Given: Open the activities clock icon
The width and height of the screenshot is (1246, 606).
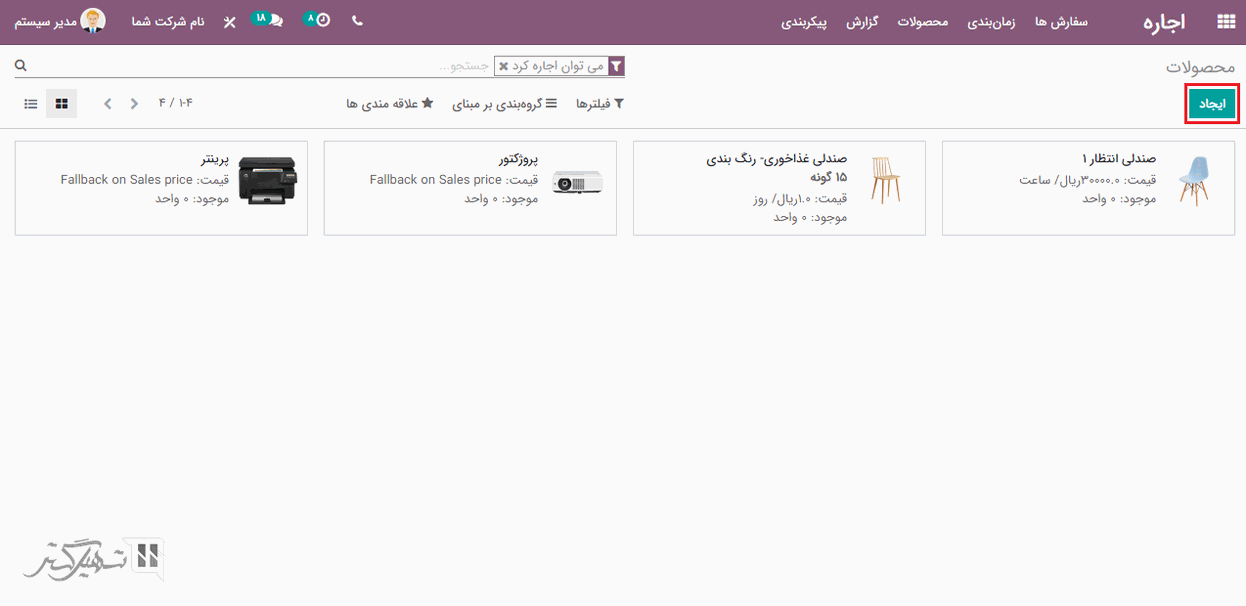Looking at the screenshot, I should coord(318,20).
